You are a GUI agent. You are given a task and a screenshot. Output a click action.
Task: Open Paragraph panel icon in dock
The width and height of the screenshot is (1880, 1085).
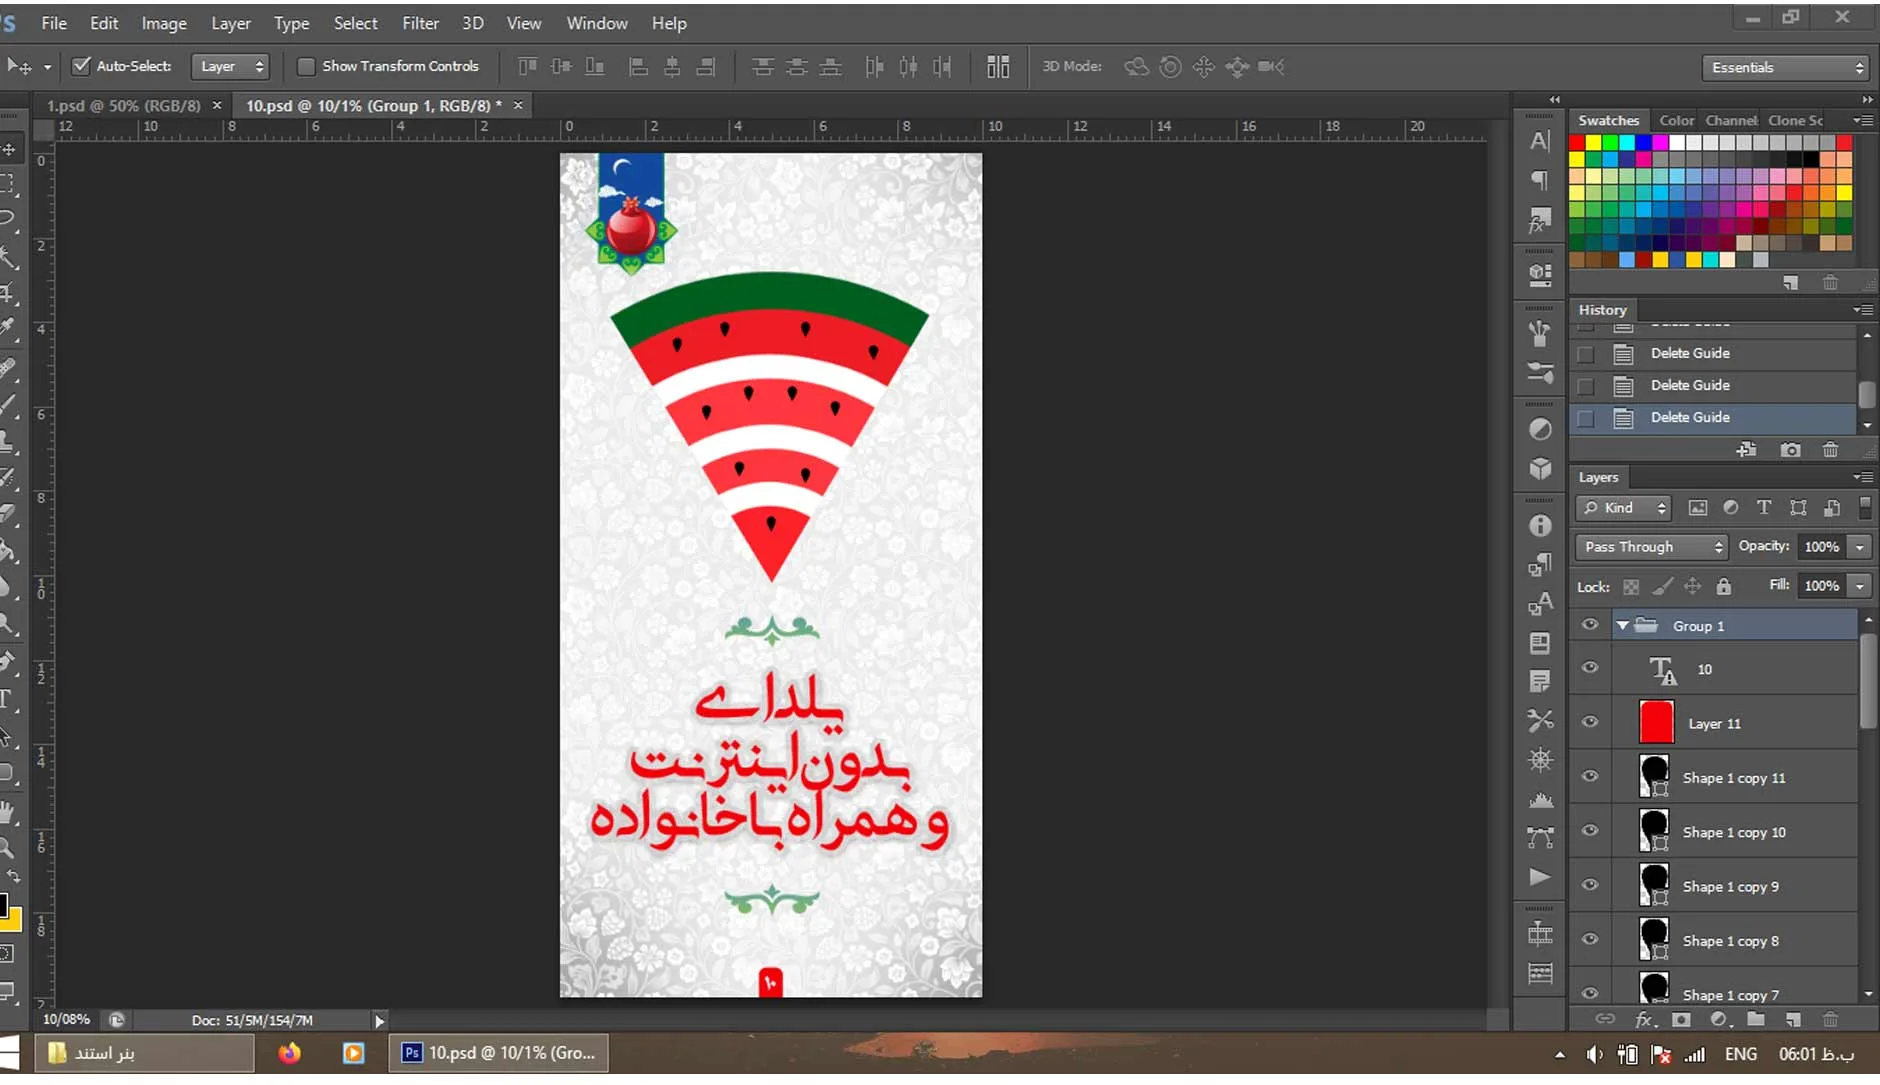1540,180
